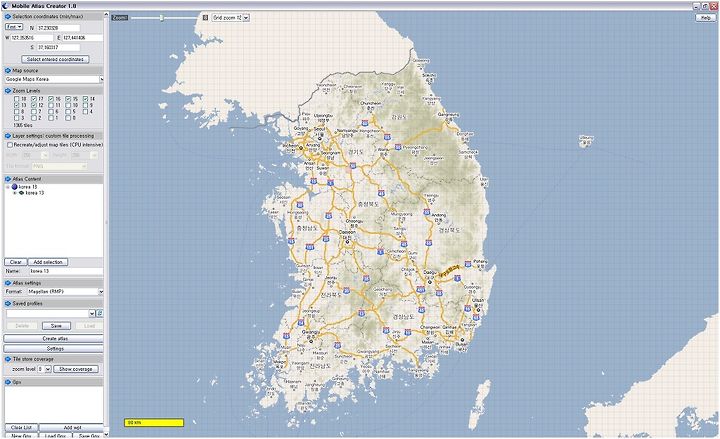Click the Add selection button

48,262
